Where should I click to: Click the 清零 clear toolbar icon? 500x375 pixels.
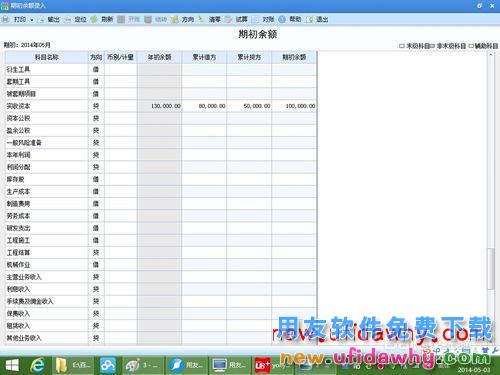coord(202,20)
